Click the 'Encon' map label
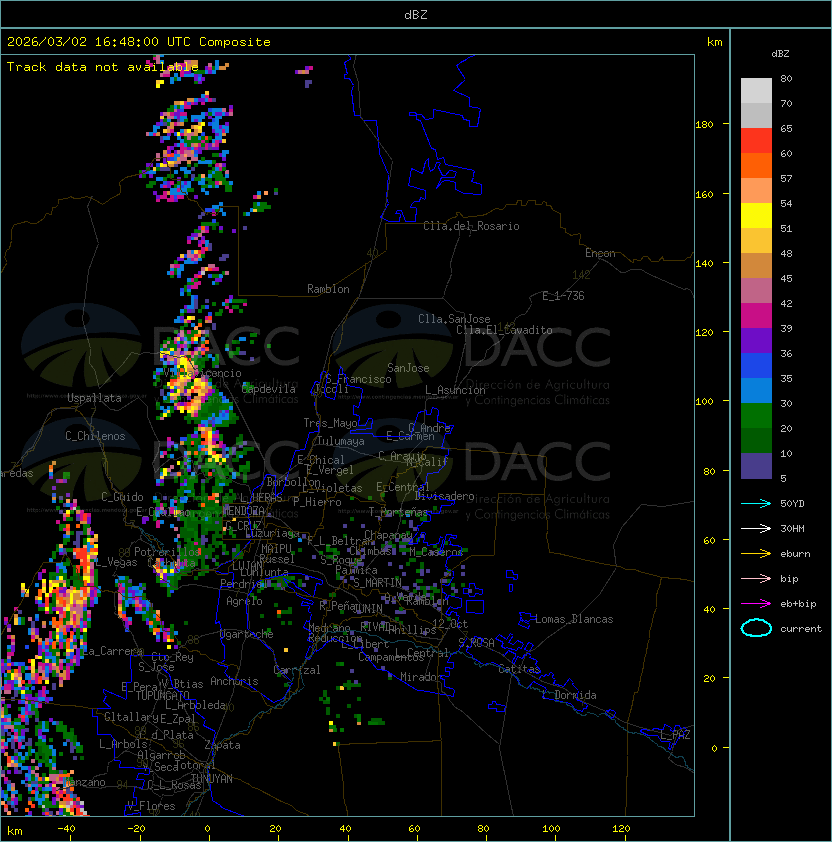 (600, 253)
